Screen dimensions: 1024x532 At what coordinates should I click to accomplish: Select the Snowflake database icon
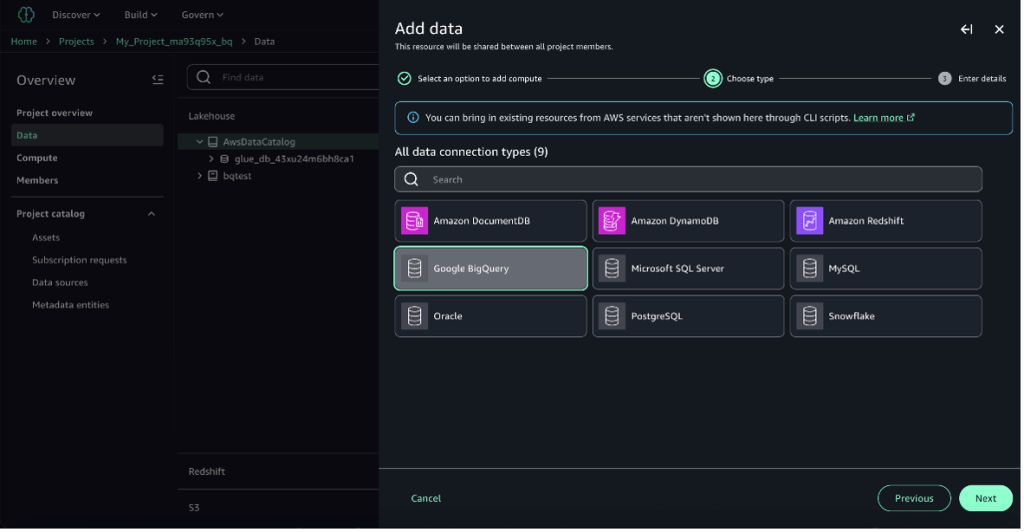pyautogui.click(x=809, y=316)
